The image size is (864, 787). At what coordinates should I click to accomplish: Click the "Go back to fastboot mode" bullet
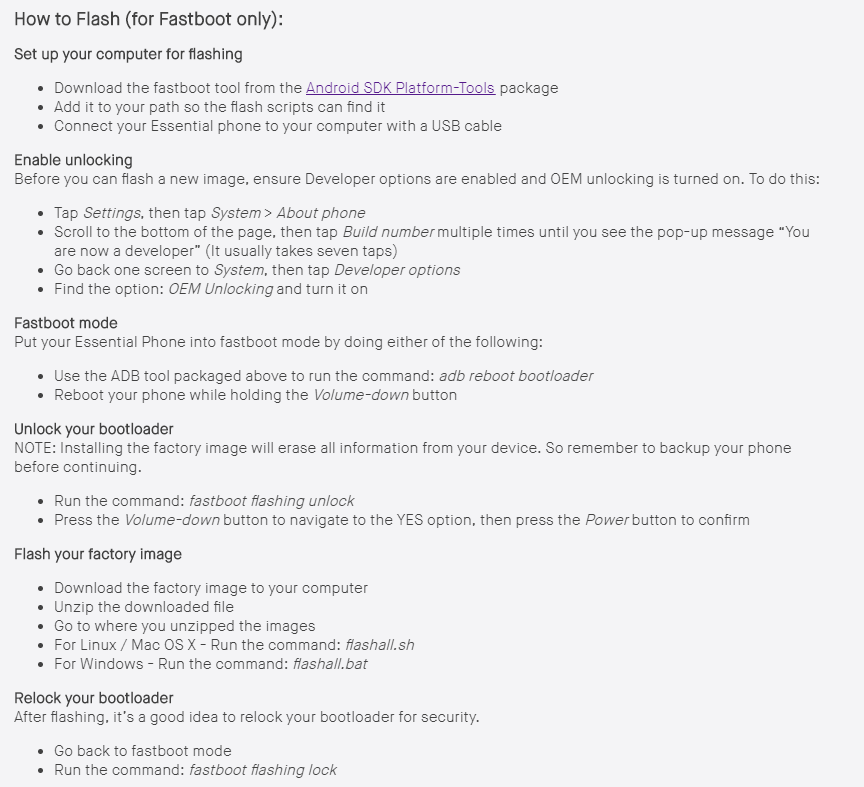pyautogui.click(x=143, y=751)
